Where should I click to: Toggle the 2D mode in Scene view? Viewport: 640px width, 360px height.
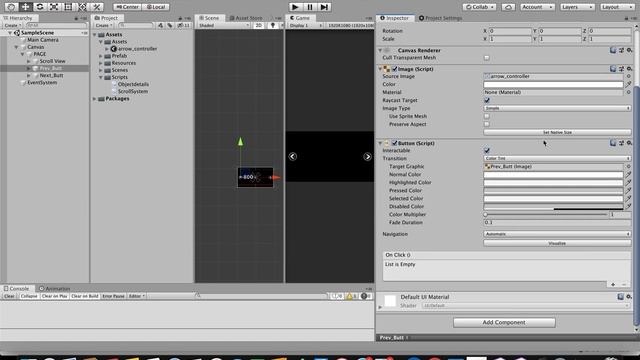(258, 25)
